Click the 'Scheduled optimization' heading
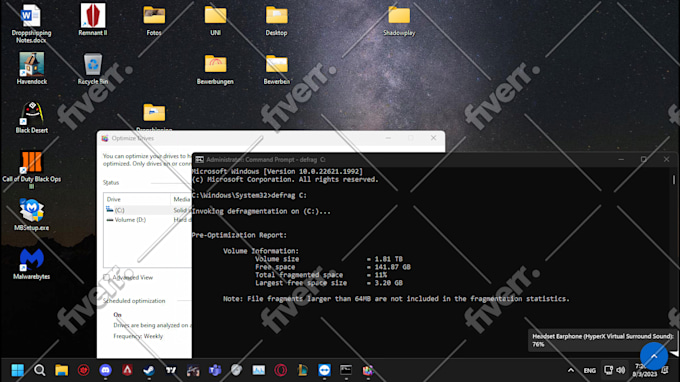This screenshot has height=382, width=680. point(134,301)
